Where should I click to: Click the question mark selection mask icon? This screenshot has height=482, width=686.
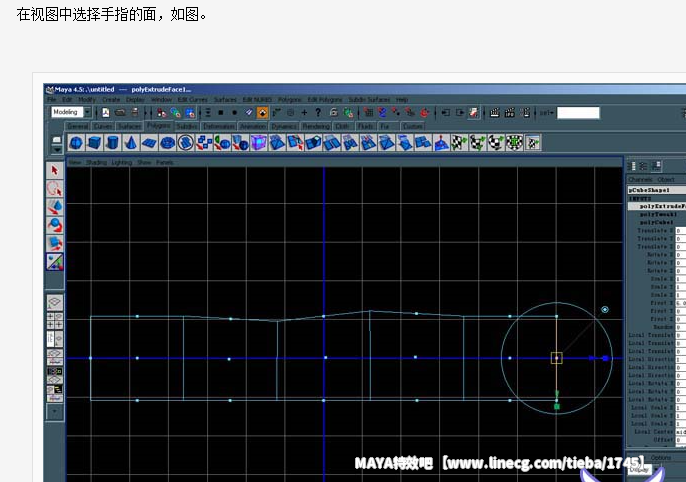point(318,113)
